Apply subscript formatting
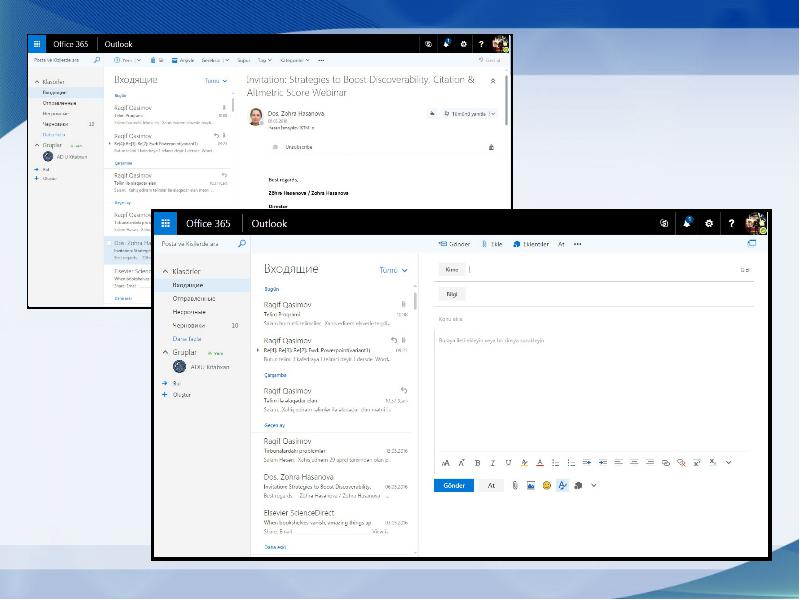 [713, 462]
